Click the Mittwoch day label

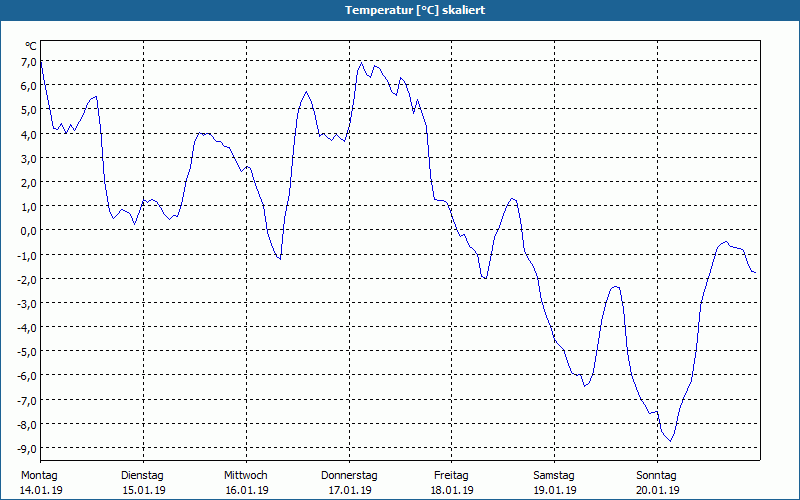(246, 476)
